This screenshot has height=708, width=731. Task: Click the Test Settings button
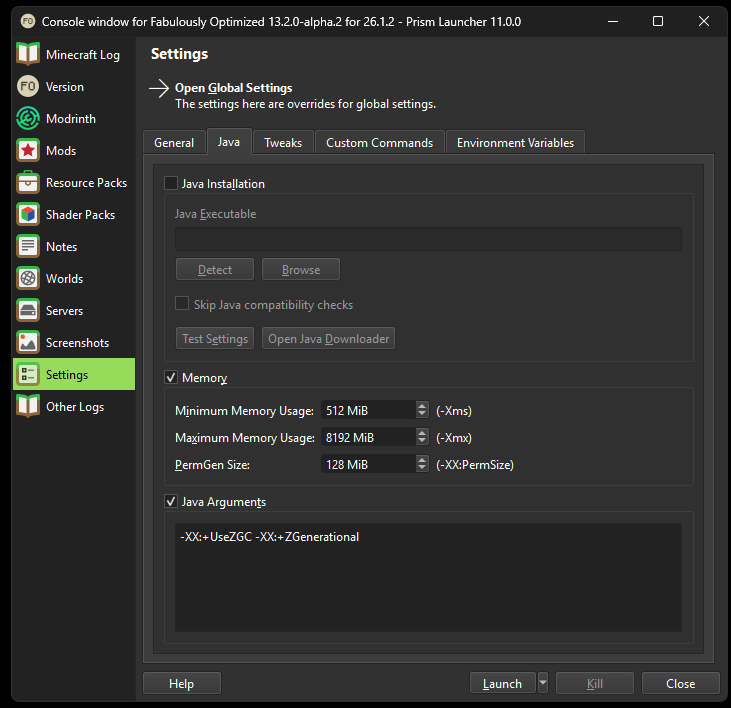215,338
